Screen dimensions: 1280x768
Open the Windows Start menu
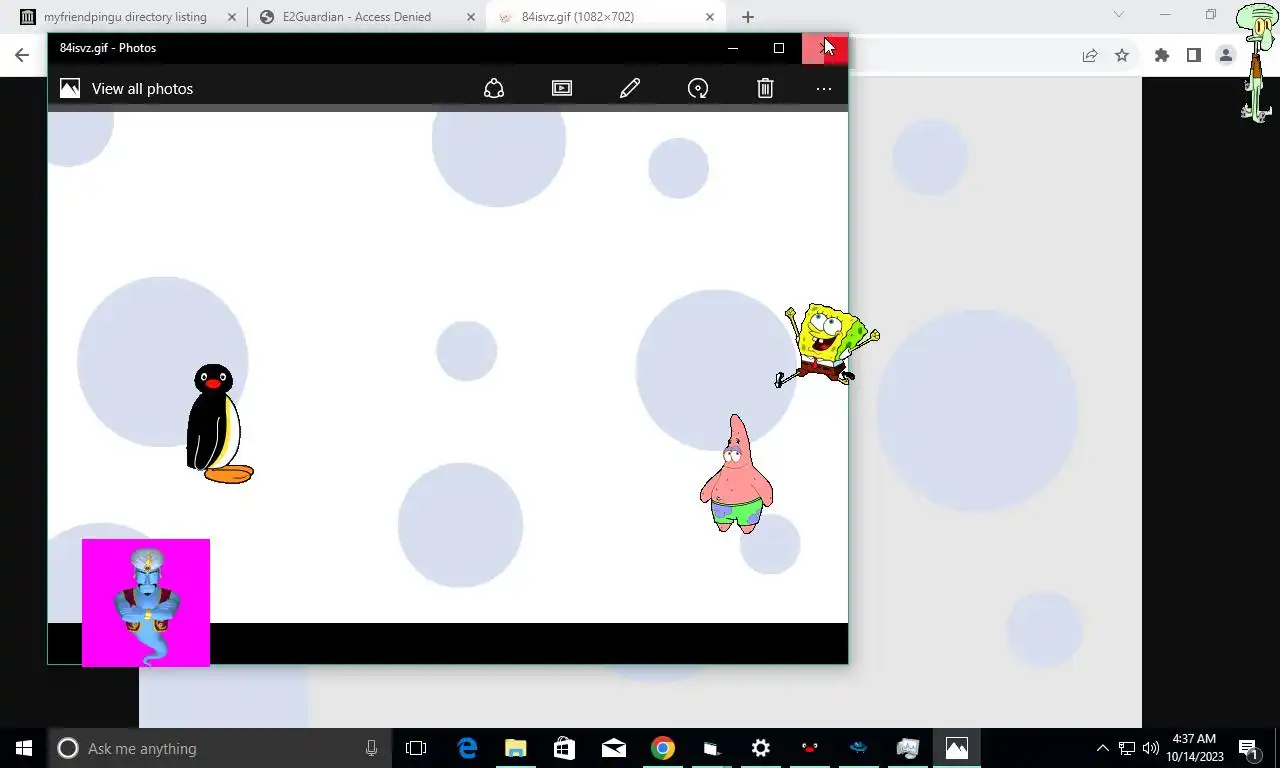pyautogui.click(x=24, y=748)
